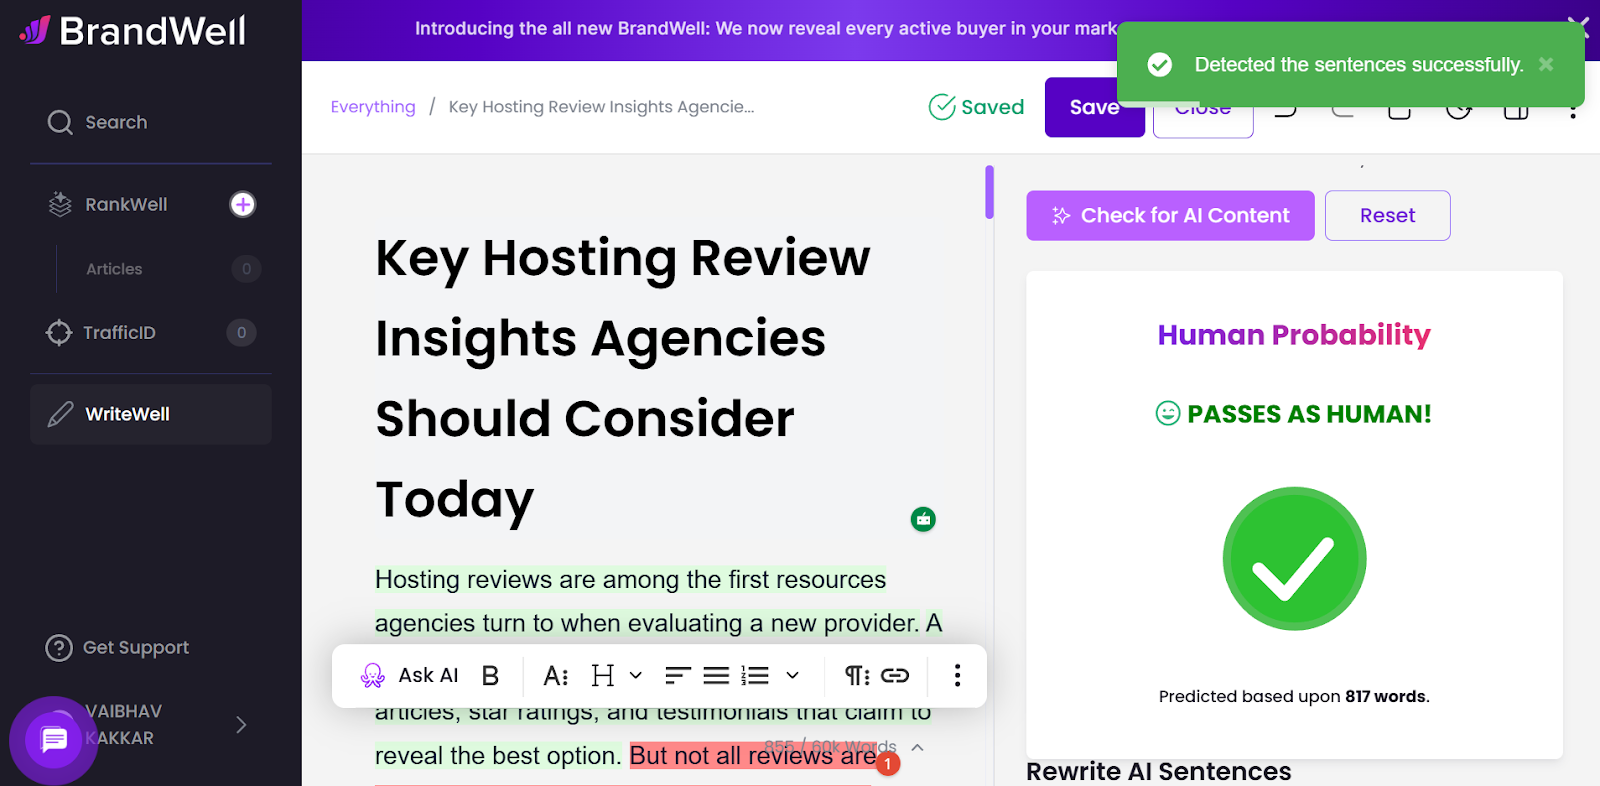Dismiss the Detected sentences success notification

click(x=1546, y=64)
